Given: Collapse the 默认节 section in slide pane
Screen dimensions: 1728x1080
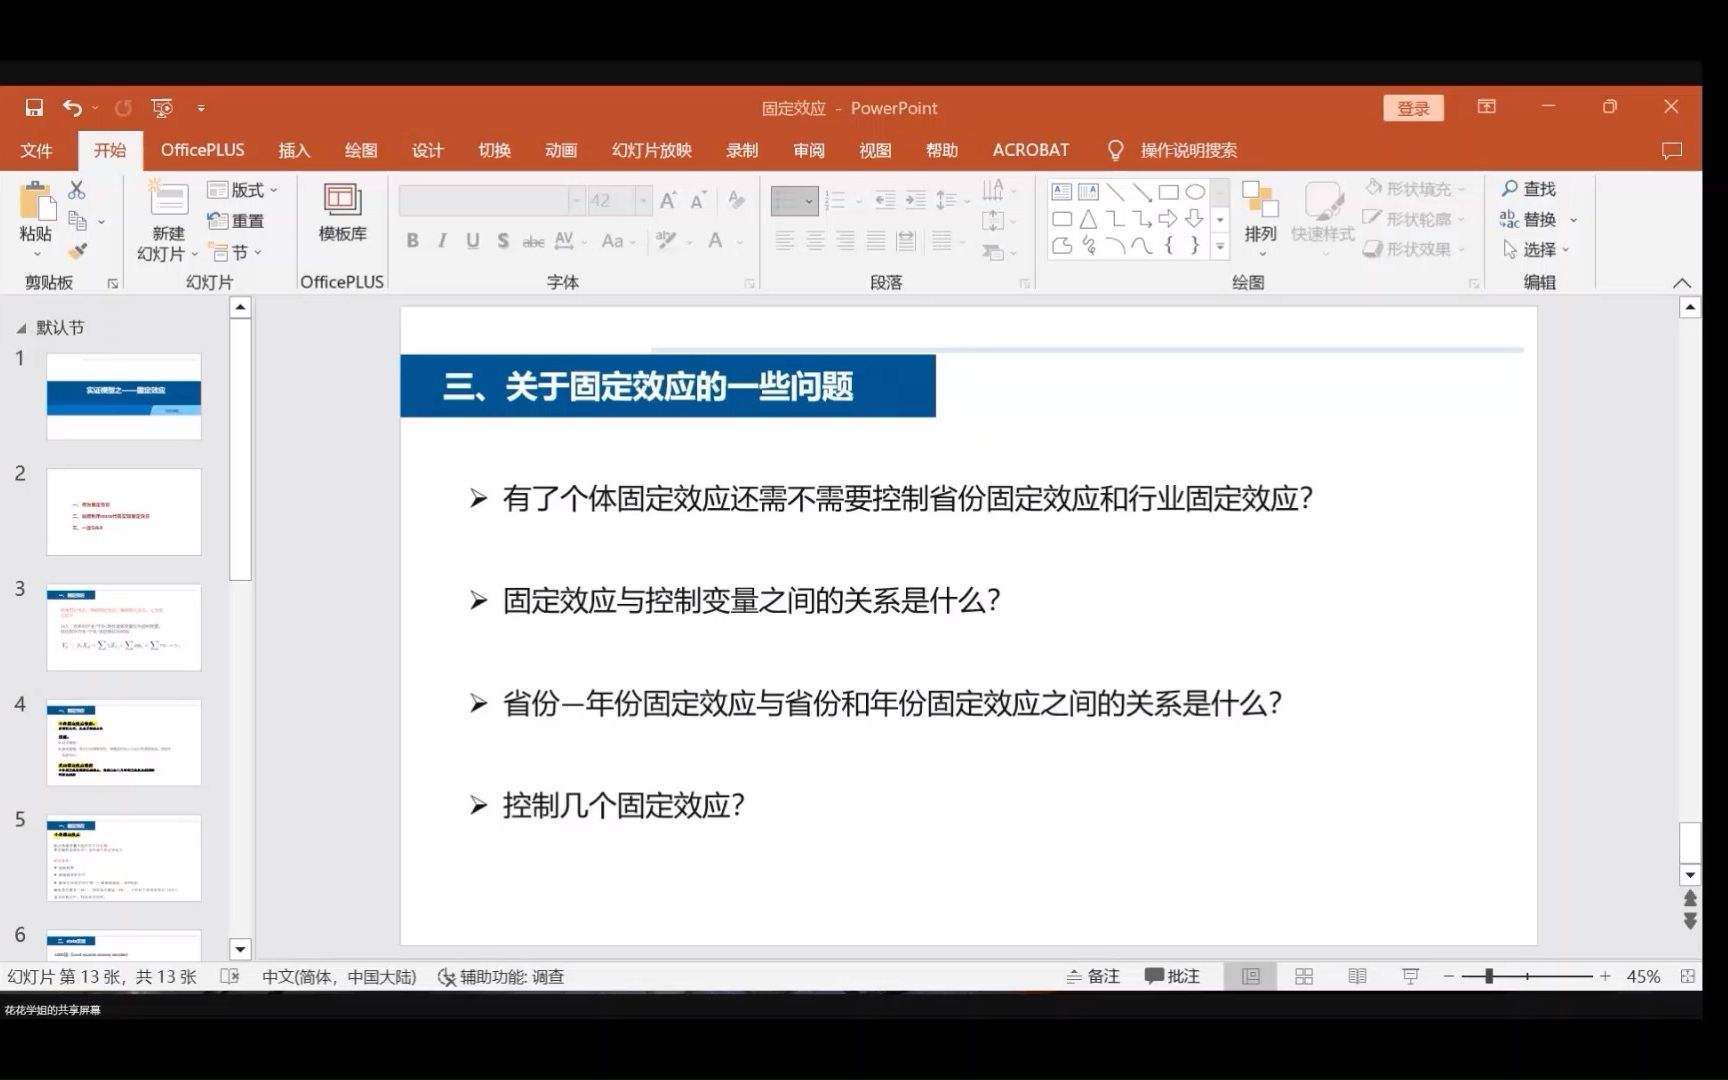Looking at the screenshot, I should 20,327.
